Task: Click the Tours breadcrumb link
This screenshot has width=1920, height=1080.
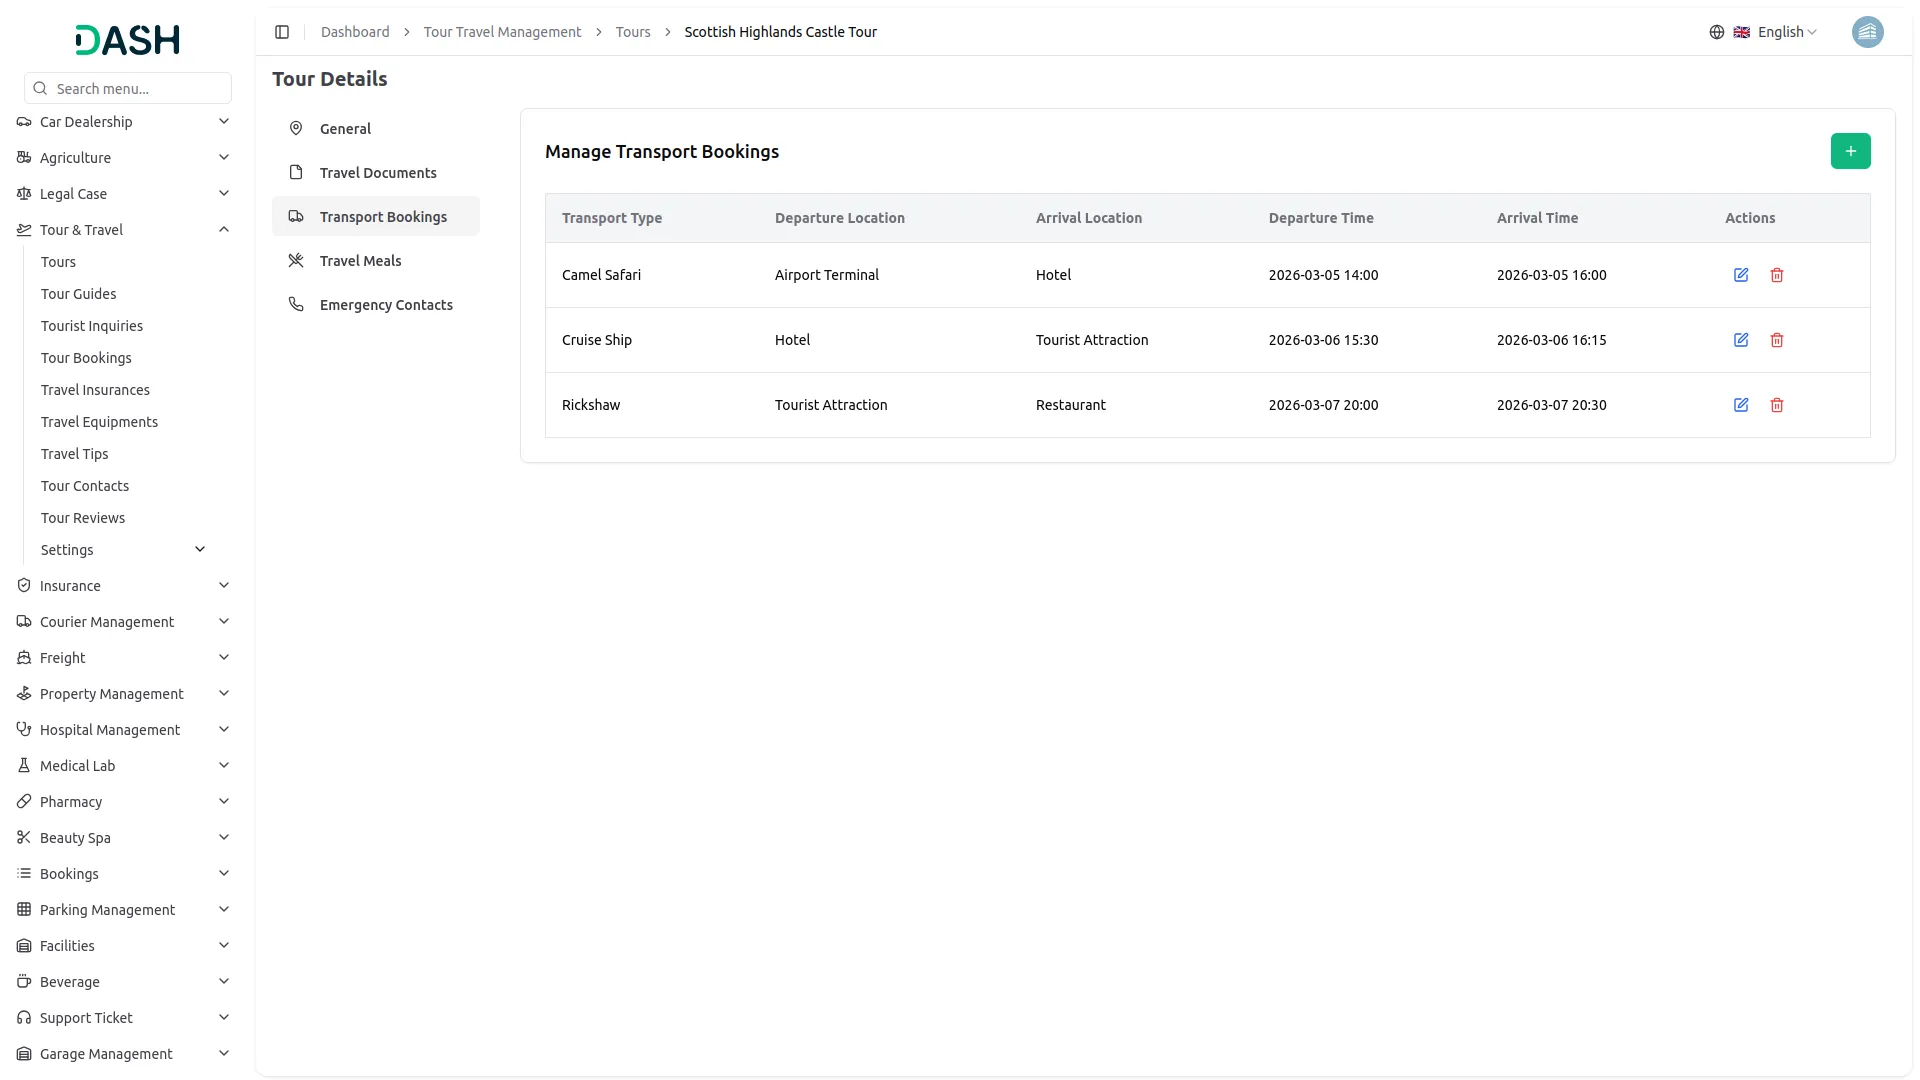Action: coord(633,32)
